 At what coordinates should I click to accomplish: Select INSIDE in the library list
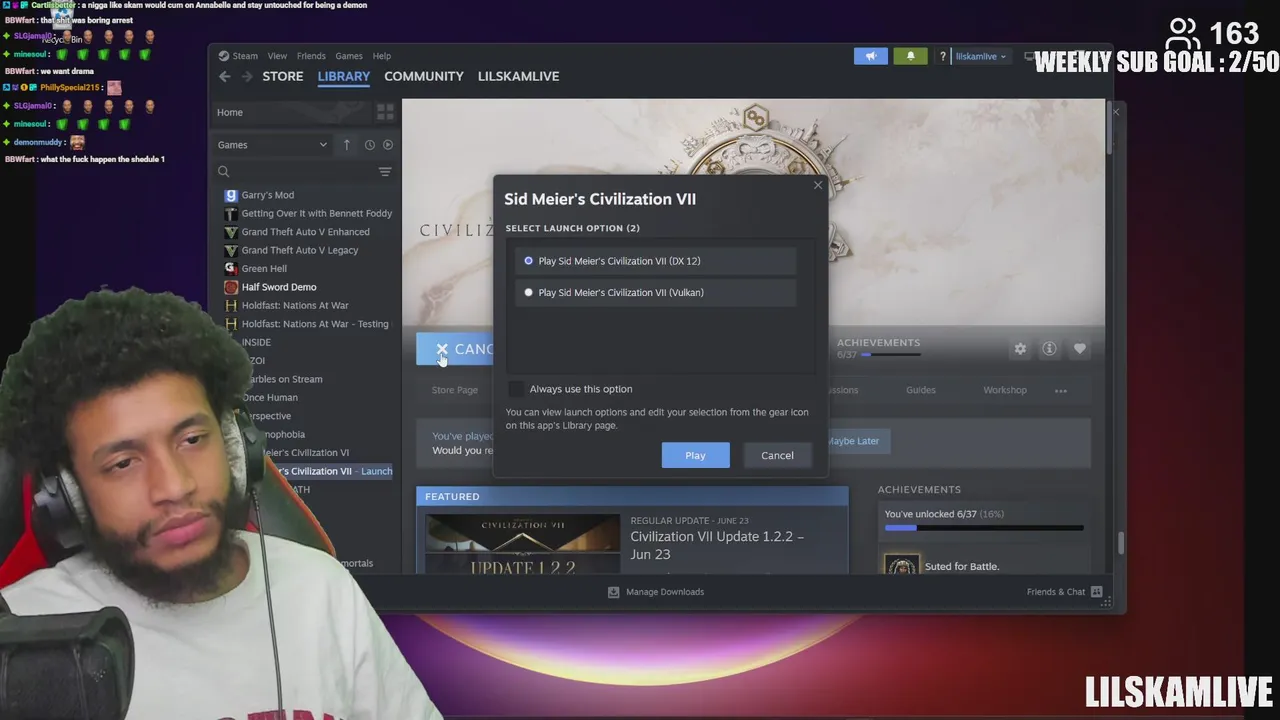[257, 342]
